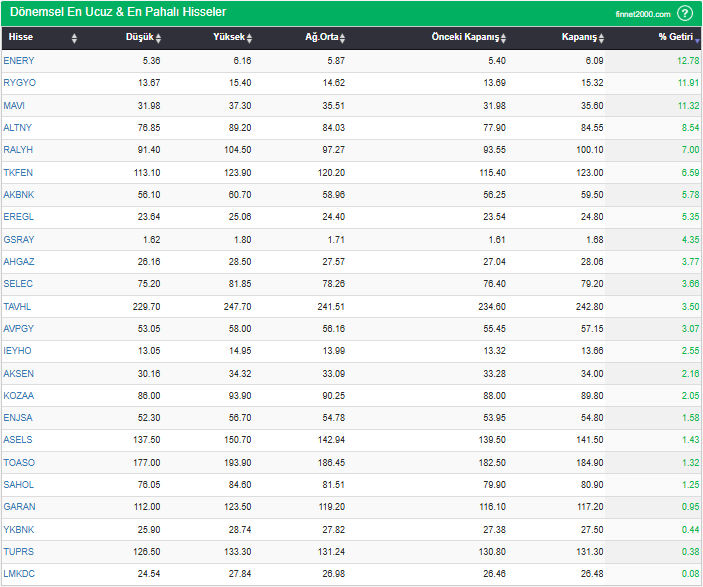Select the RYGYO stock ticker
Image resolution: width=703 pixels, height=587 pixels.
click(x=19, y=83)
